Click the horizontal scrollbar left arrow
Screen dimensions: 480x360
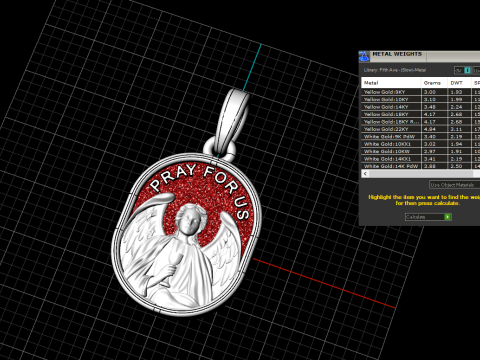click(366, 174)
